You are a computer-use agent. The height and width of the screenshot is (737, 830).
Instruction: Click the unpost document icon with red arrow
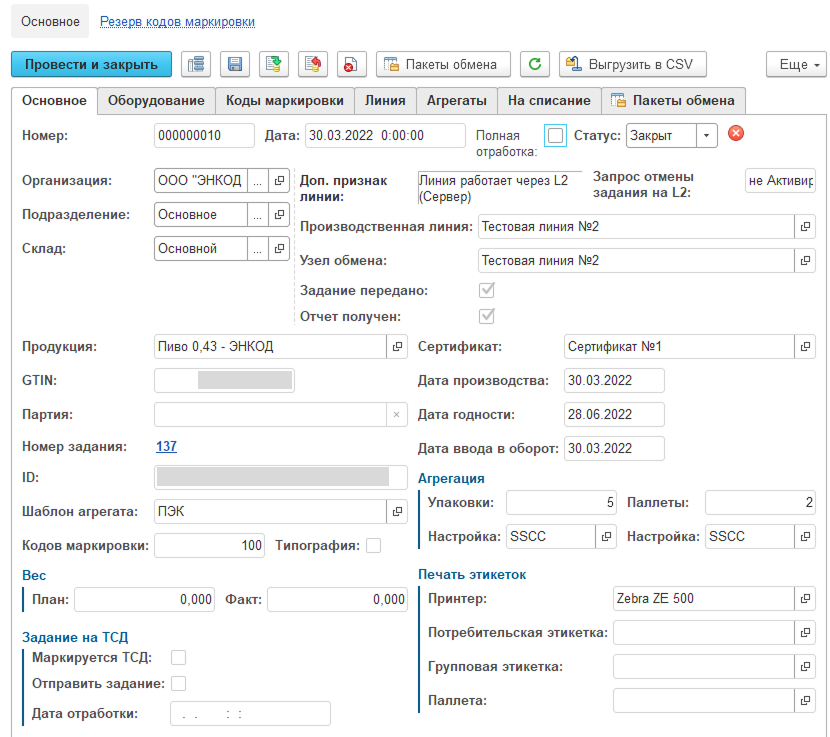point(313,65)
